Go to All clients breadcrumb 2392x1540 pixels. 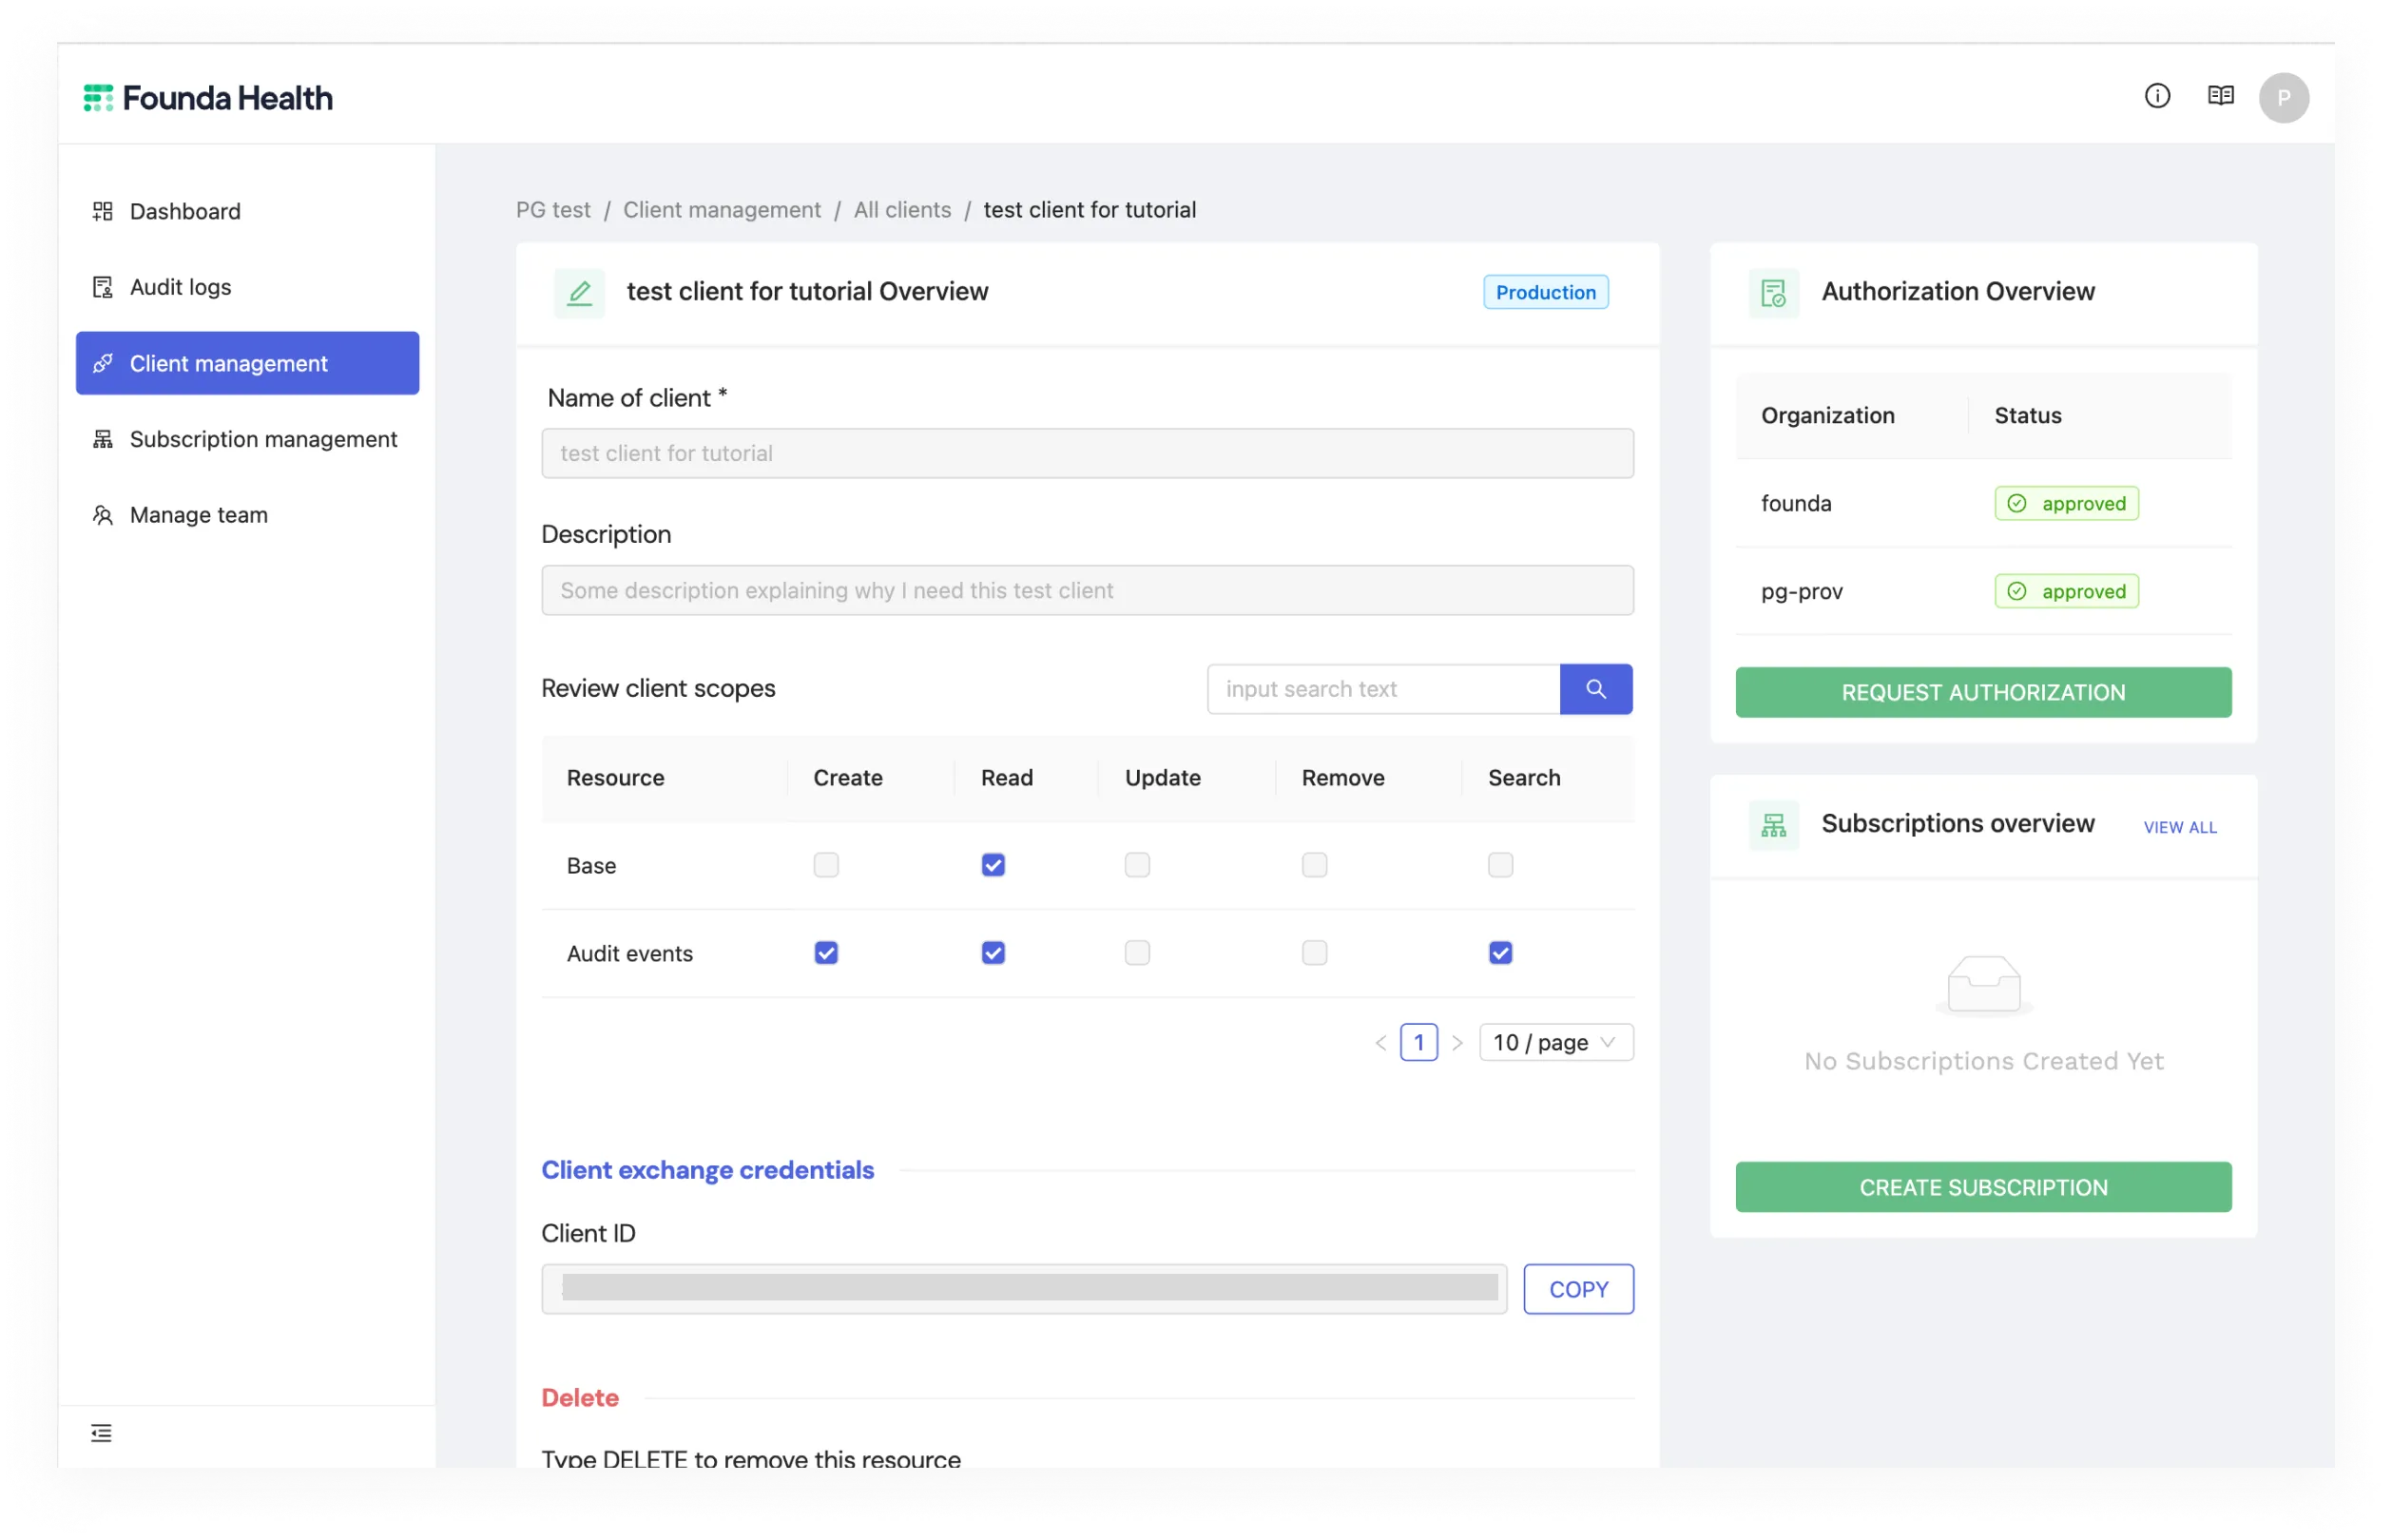(x=902, y=210)
